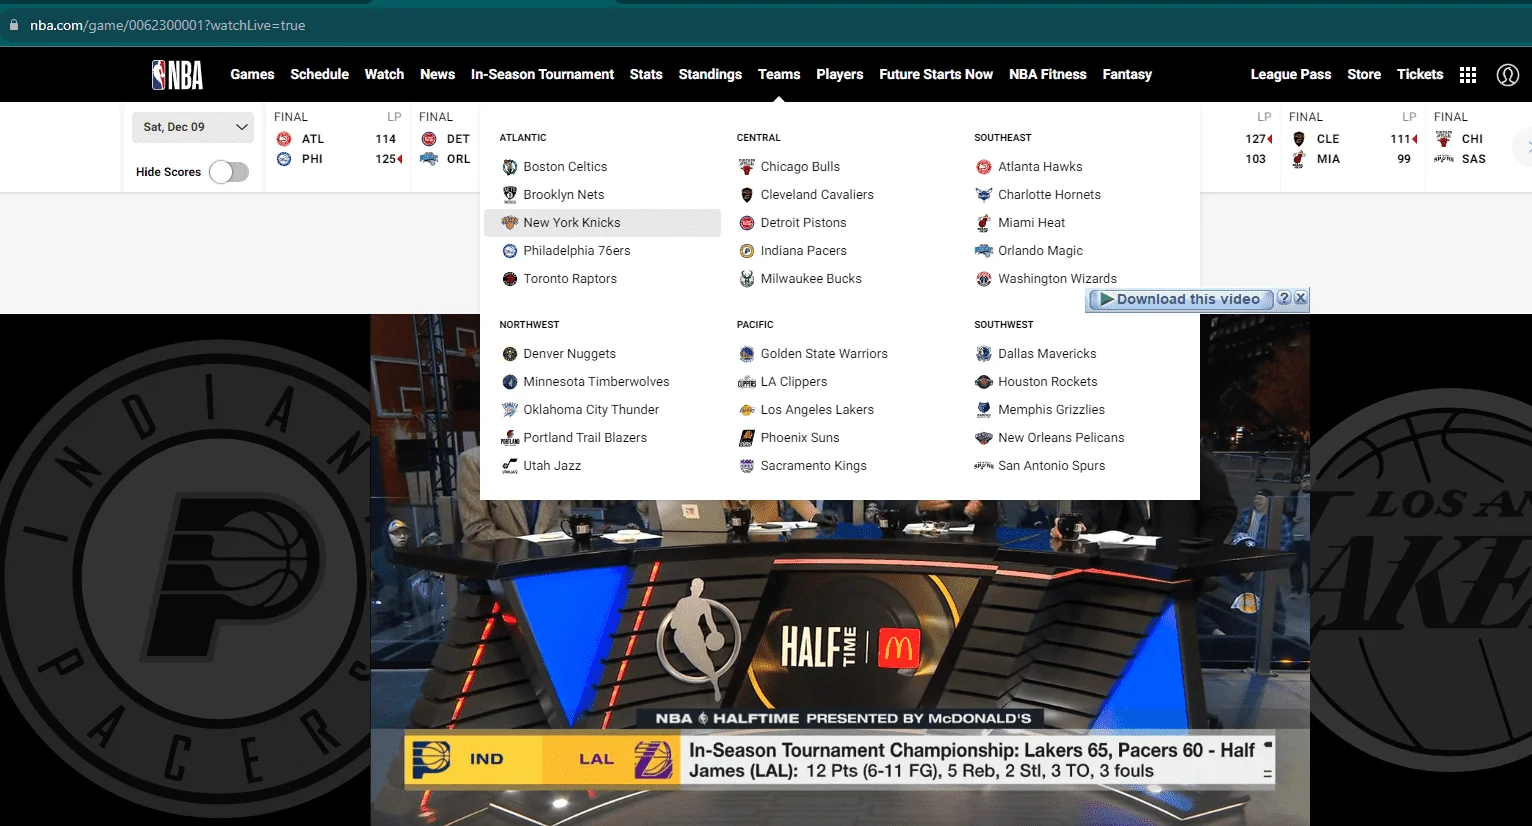Click the Brooklyn Nets team logo
The width and height of the screenshot is (1532, 826).
click(x=510, y=195)
